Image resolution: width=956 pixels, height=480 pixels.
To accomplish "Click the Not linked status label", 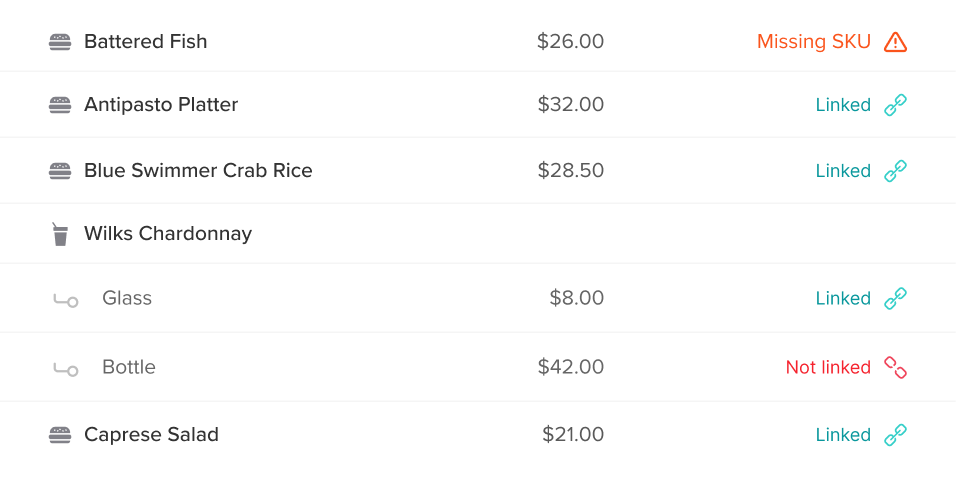I will [x=828, y=367].
